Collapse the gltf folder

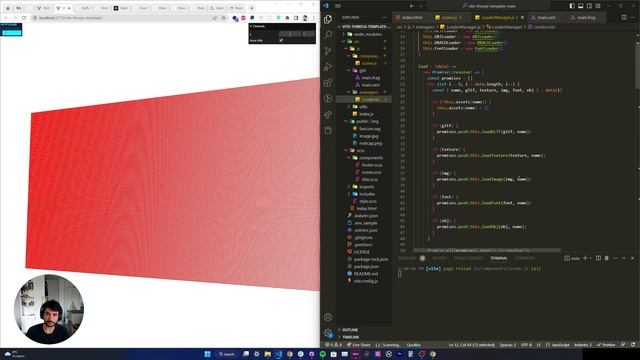tap(364, 70)
